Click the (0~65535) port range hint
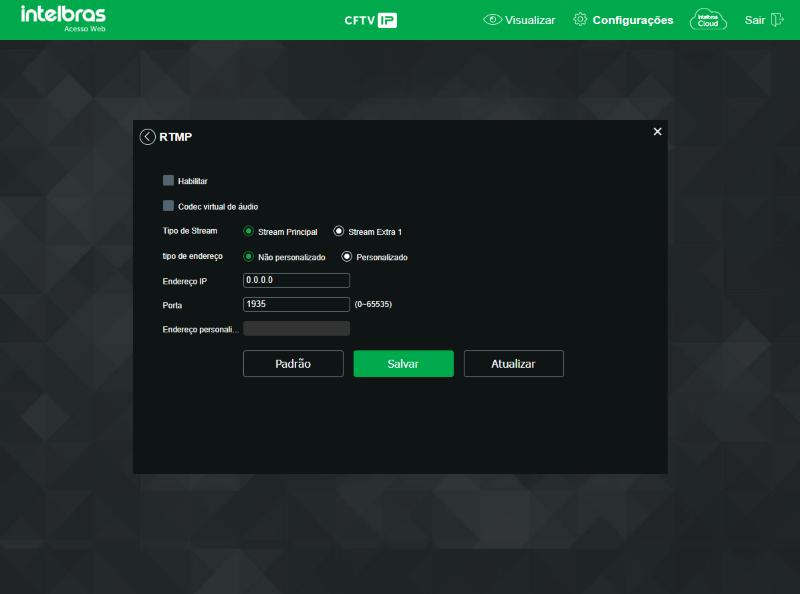 (373, 304)
